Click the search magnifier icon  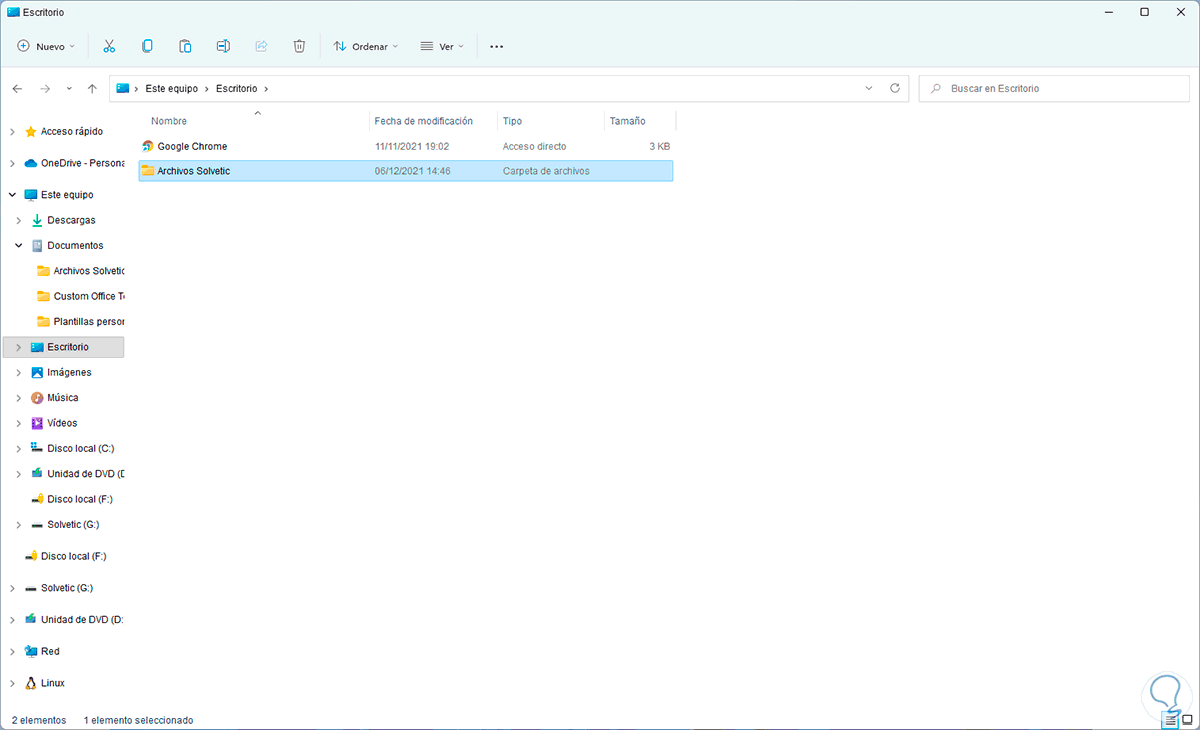[x=936, y=89]
